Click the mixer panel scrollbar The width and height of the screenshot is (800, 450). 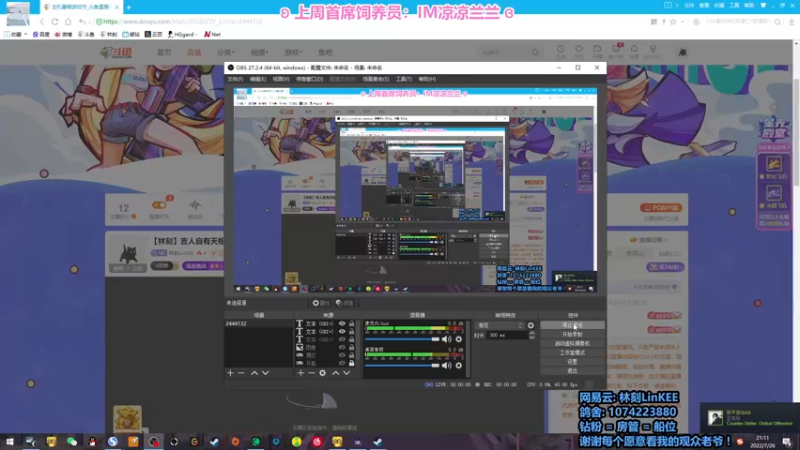click(467, 349)
